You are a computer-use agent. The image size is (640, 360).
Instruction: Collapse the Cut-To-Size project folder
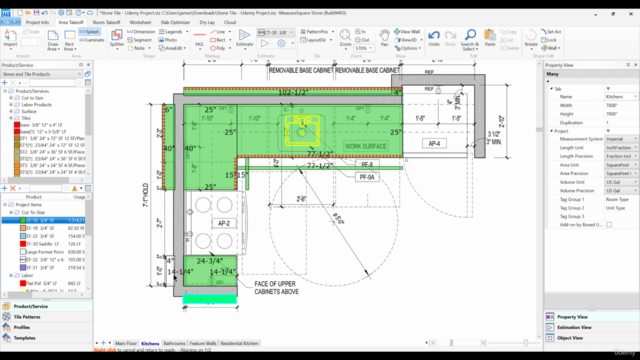tap(11, 212)
